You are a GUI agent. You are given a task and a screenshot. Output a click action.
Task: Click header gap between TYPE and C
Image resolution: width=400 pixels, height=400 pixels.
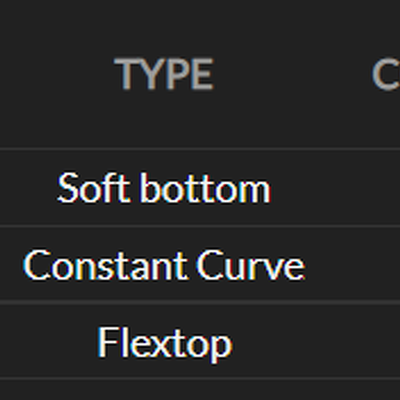point(292,74)
